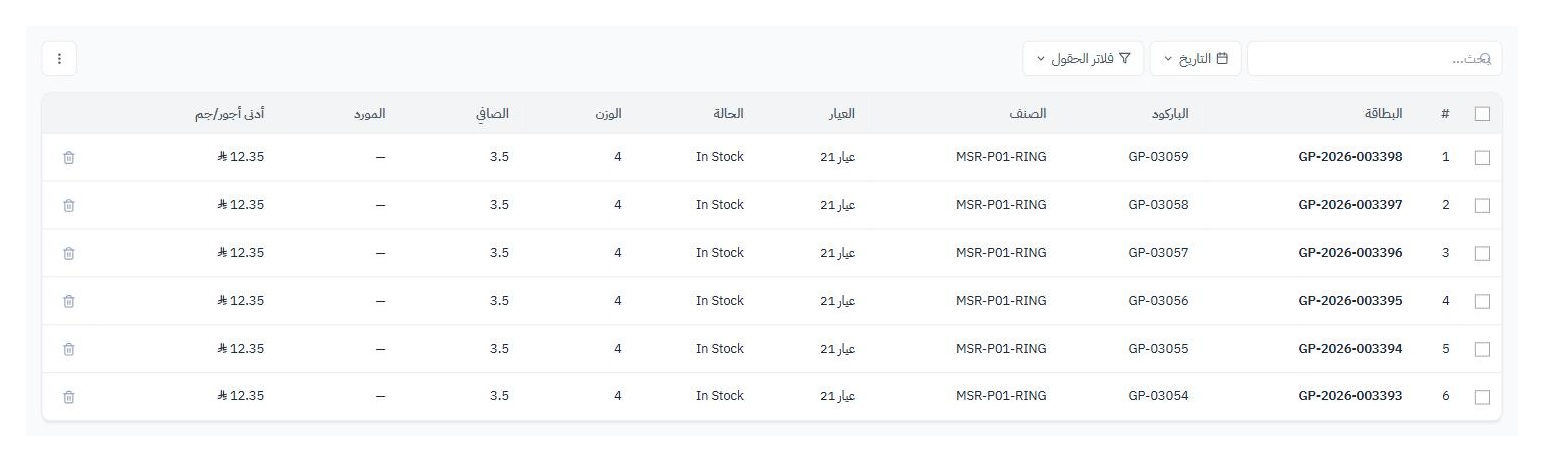Click barcode GP-03055
The width and height of the screenshot is (1544, 462).
pyautogui.click(x=1158, y=349)
